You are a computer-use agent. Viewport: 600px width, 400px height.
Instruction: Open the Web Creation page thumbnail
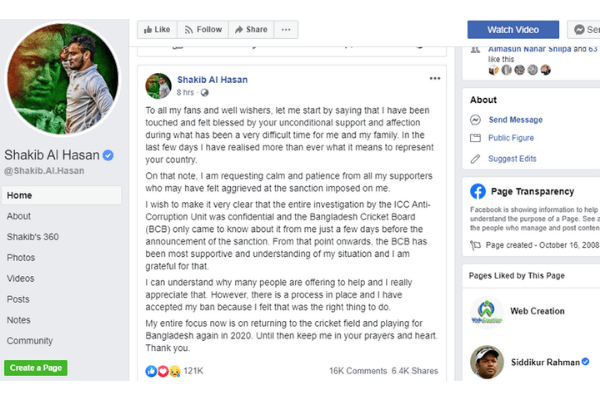[485, 310]
